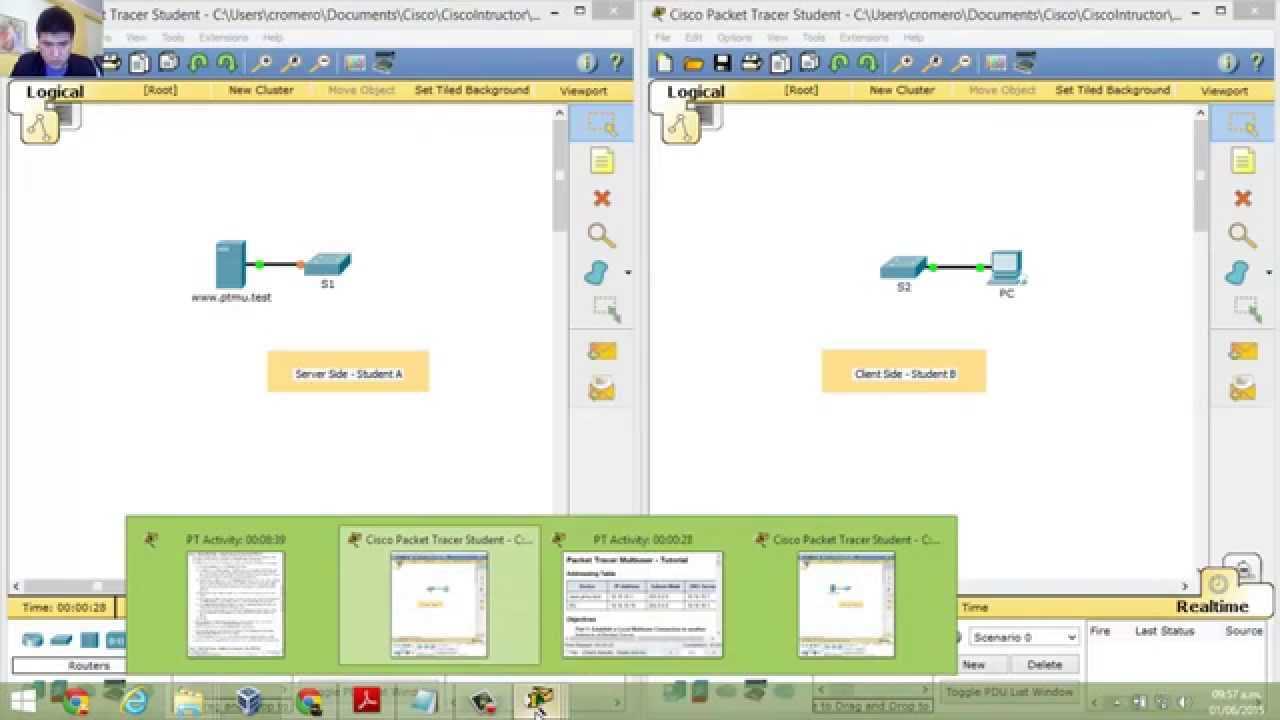Choose Resize Shape tool in right window
Viewport: 1280px width, 720px height.
tap(1246, 309)
